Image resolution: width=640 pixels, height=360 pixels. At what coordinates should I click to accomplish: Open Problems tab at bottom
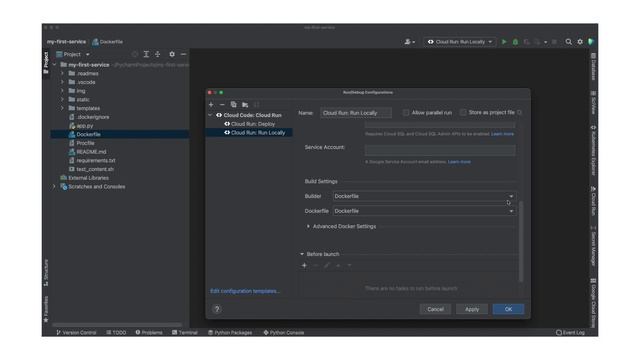pos(149,333)
